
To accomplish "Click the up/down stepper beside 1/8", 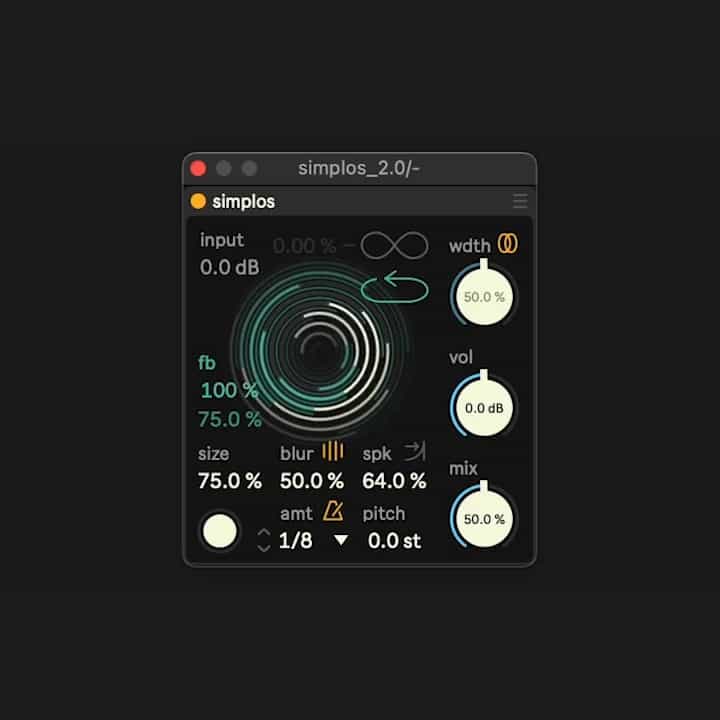I will [264, 541].
